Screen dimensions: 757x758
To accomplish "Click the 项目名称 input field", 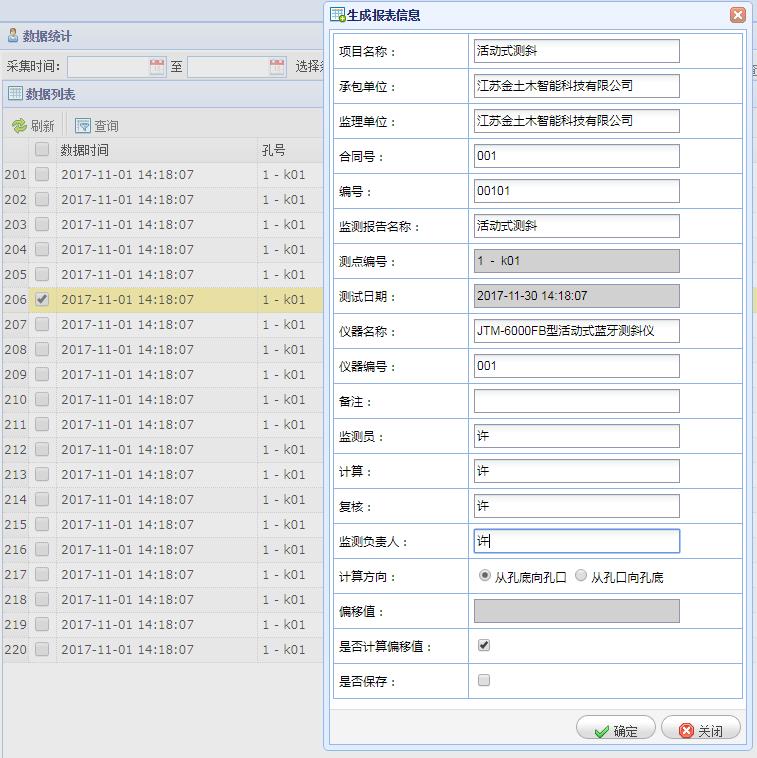I will [x=576, y=51].
